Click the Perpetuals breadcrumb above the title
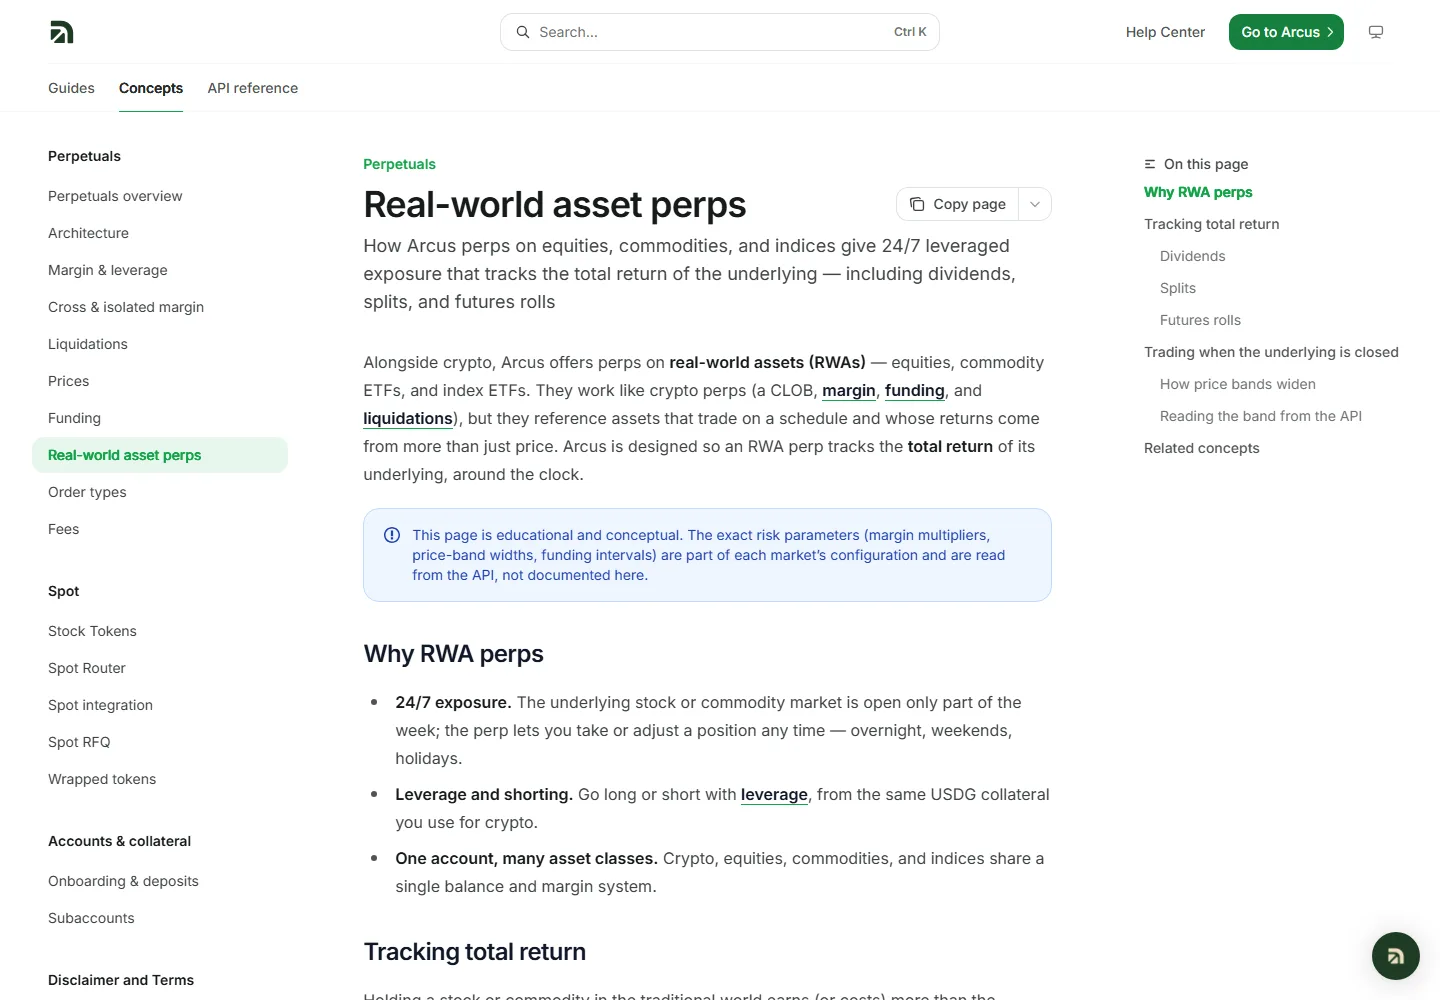1440x1000 pixels. coord(399,164)
